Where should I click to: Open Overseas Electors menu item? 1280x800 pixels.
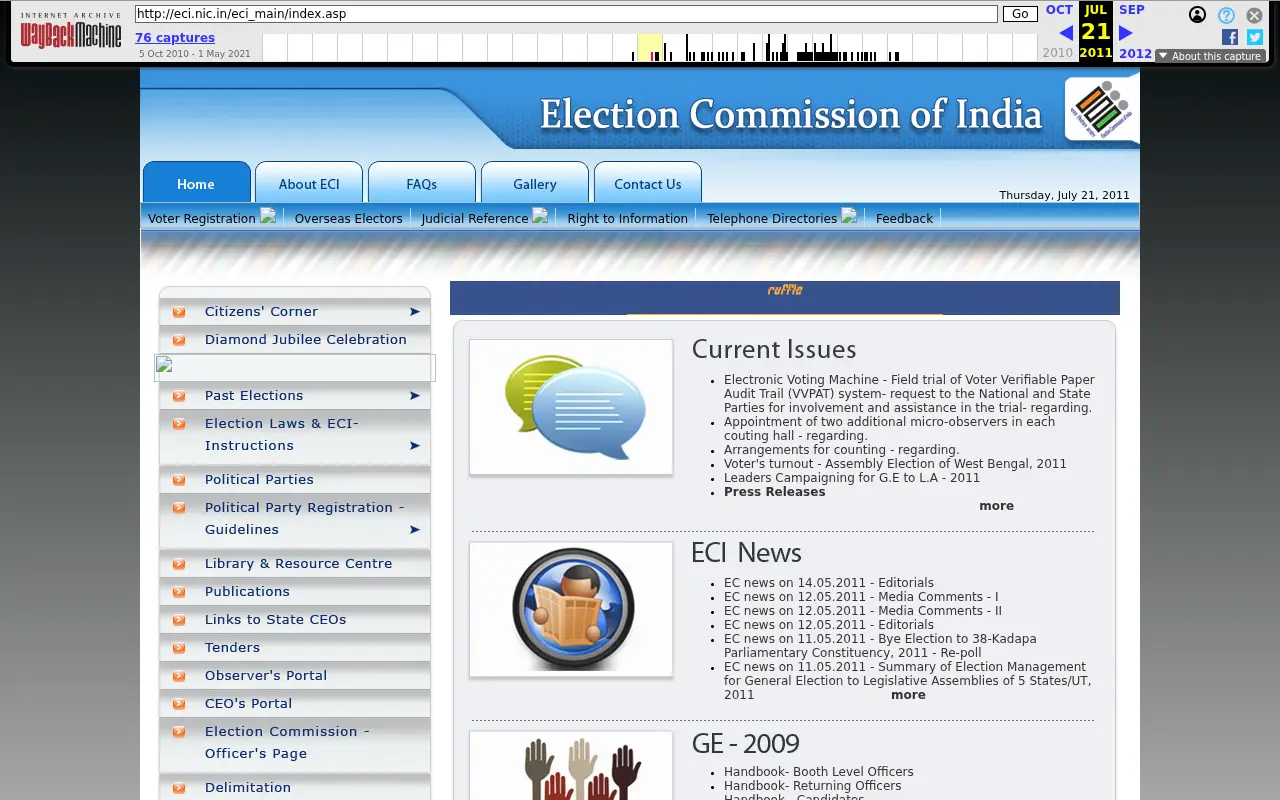point(348,218)
